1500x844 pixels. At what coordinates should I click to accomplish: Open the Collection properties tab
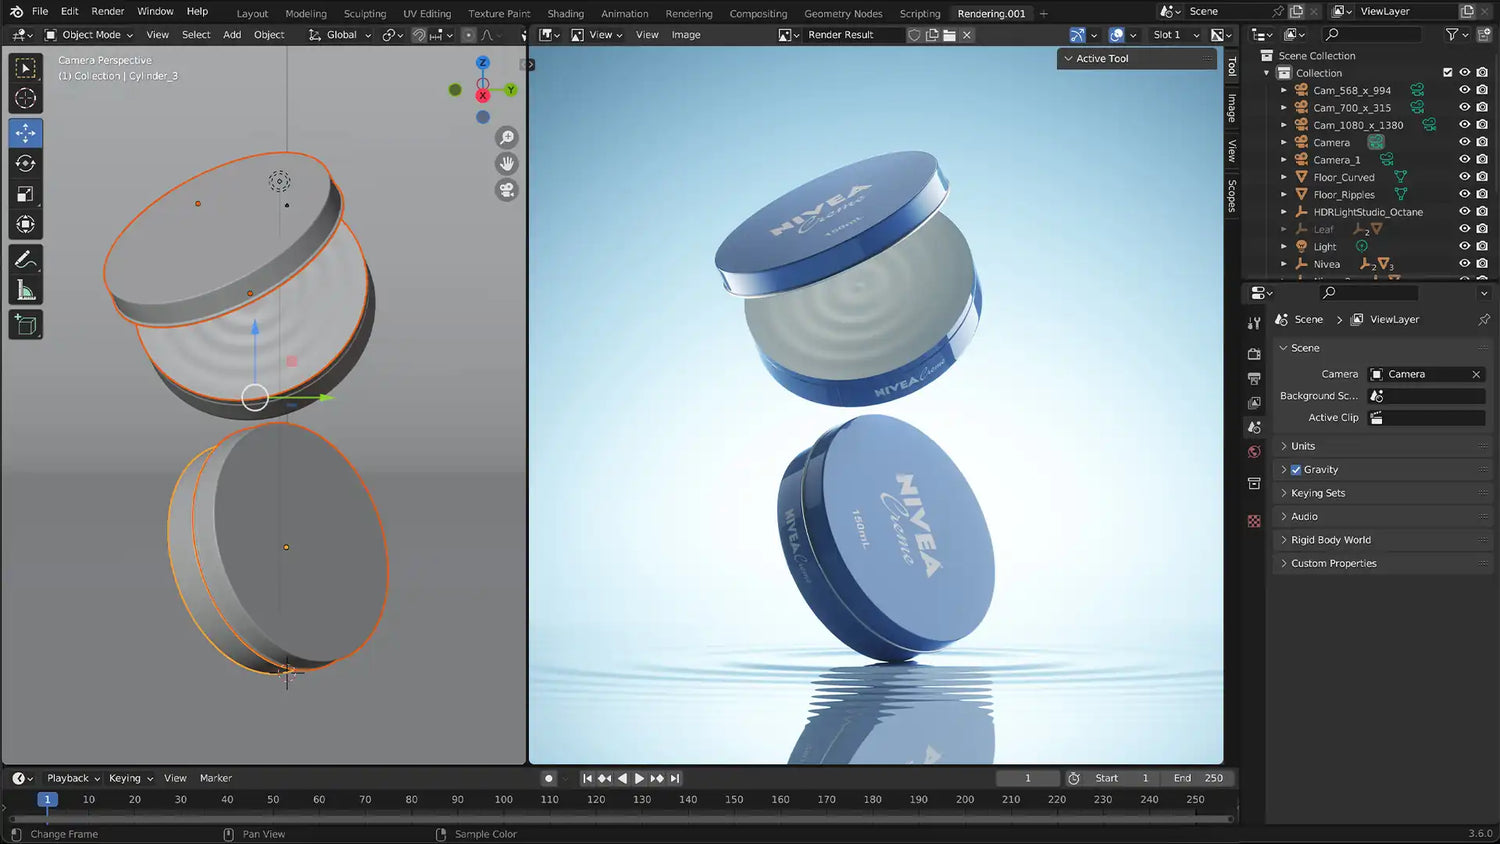click(x=1254, y=484)
